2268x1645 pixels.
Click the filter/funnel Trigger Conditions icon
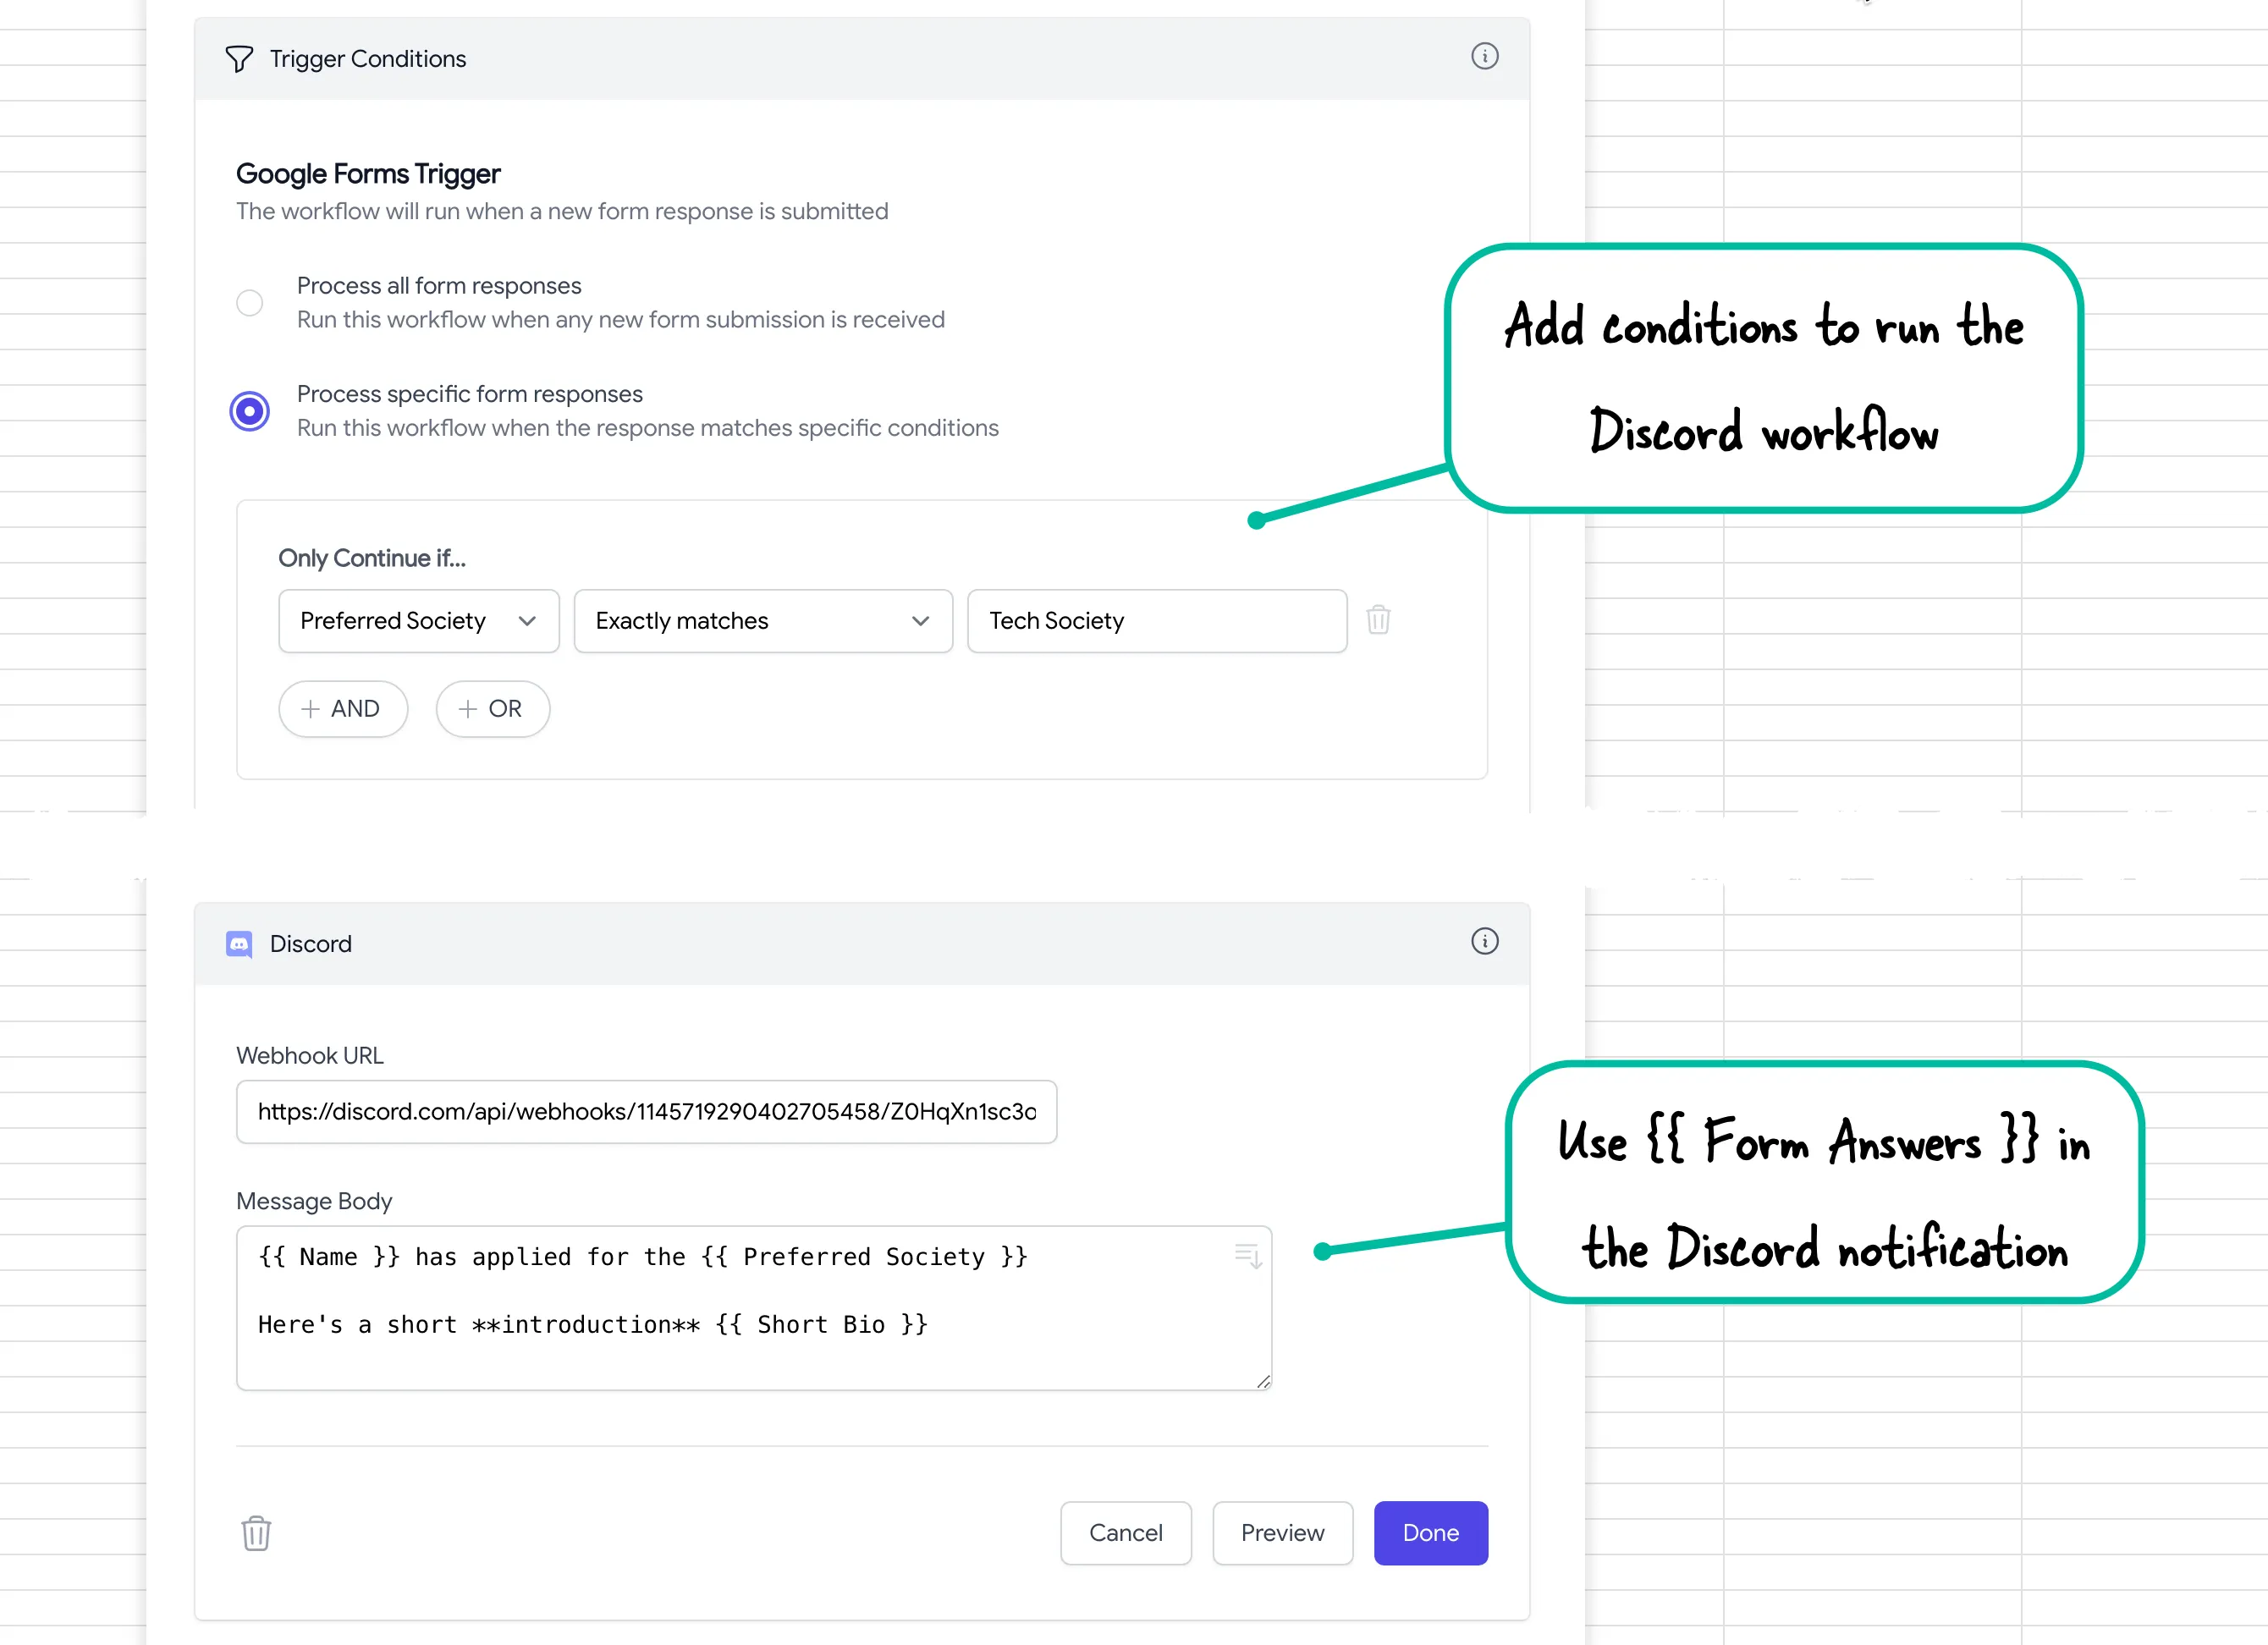pyautogui.click(x=239, y=58)
